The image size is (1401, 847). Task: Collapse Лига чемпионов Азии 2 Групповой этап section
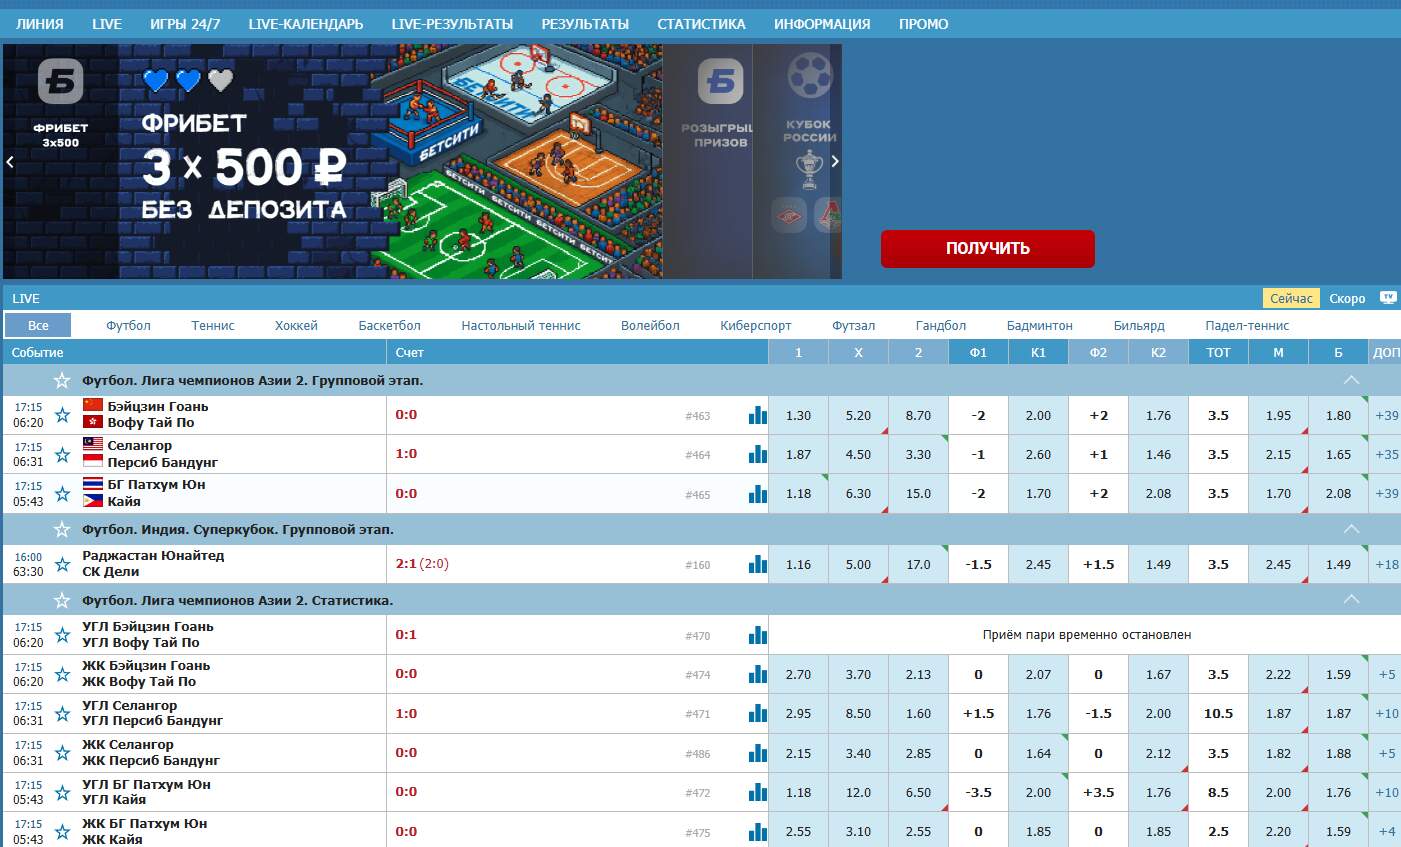[1351, 380]
